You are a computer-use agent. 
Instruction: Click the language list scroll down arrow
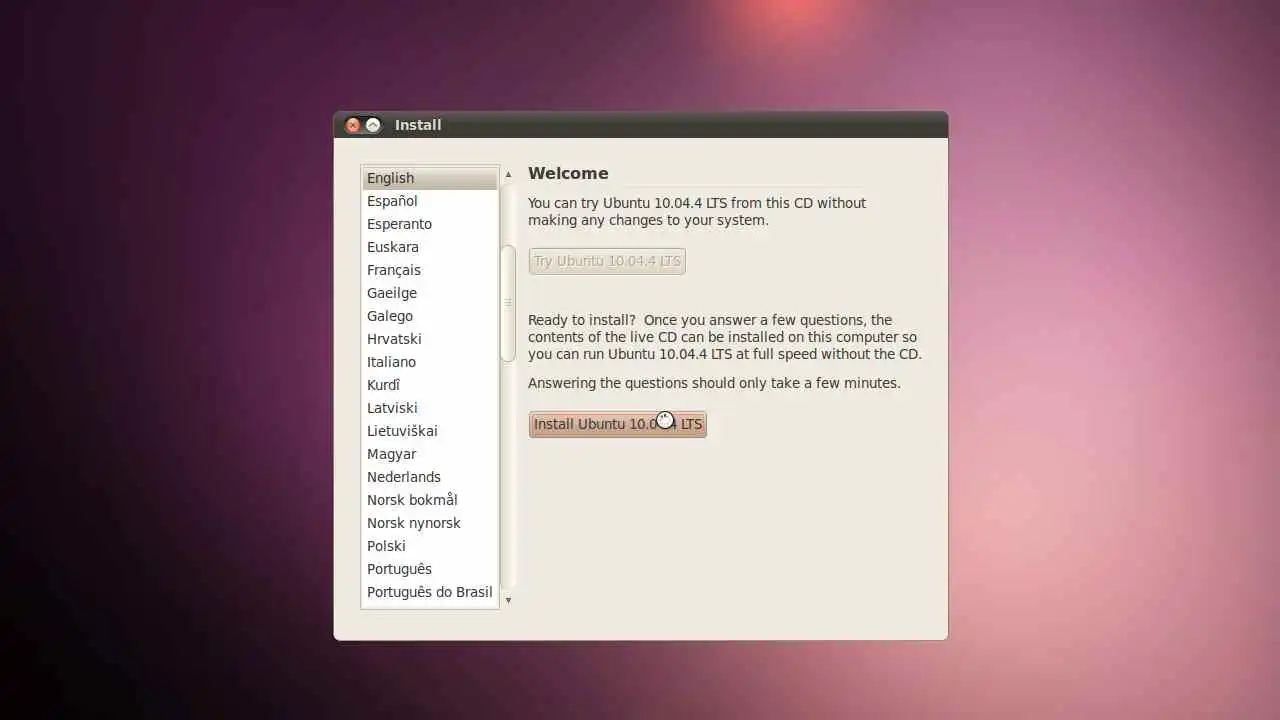[x=508, y=600]
